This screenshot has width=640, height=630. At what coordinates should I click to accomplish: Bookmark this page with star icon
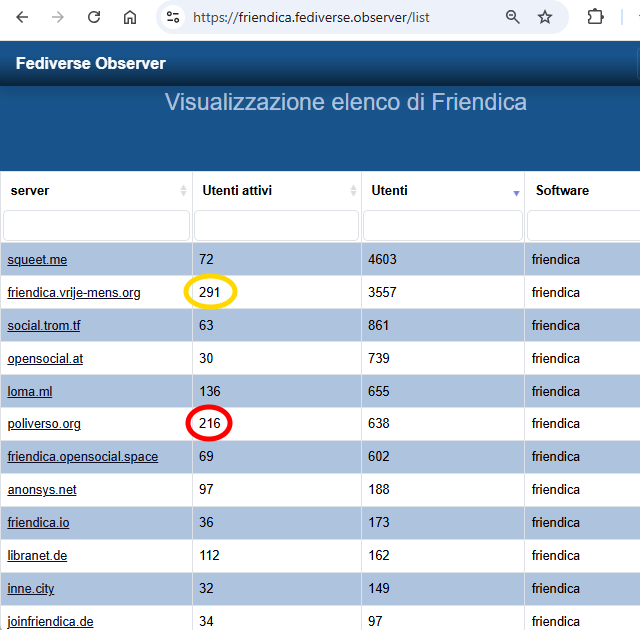tap(545, 17)
